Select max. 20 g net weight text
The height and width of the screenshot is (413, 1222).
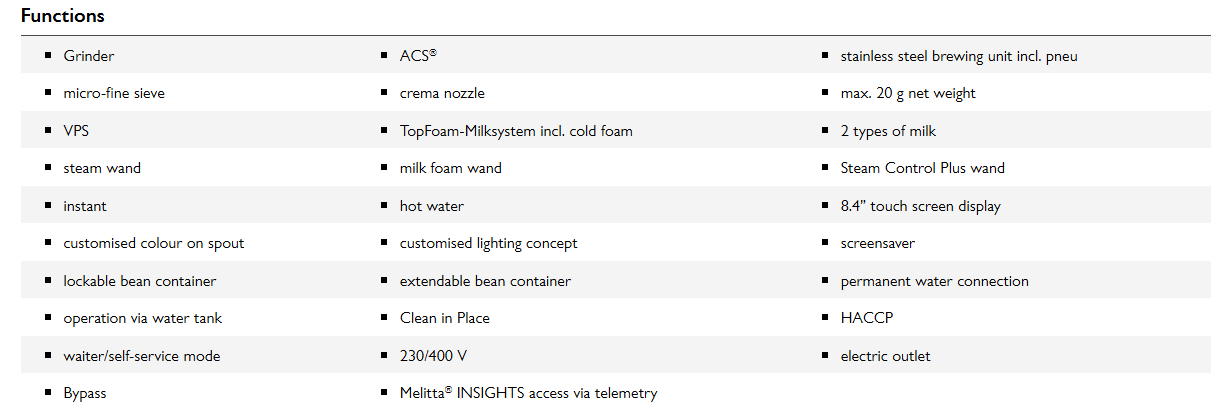point(908,93)
